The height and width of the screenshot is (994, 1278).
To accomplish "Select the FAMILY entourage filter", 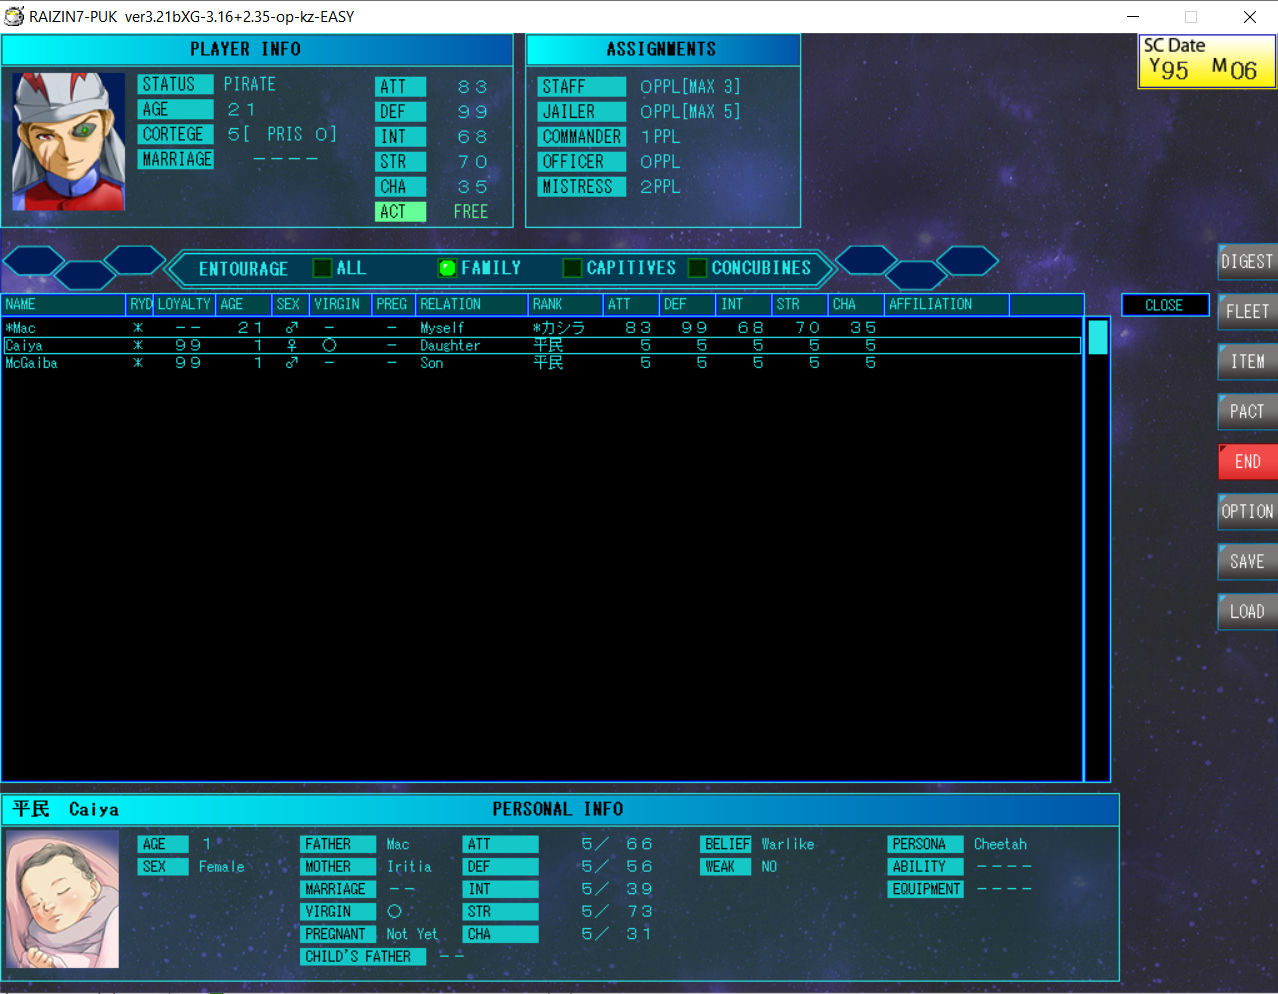I will click(x=448, y=268).
